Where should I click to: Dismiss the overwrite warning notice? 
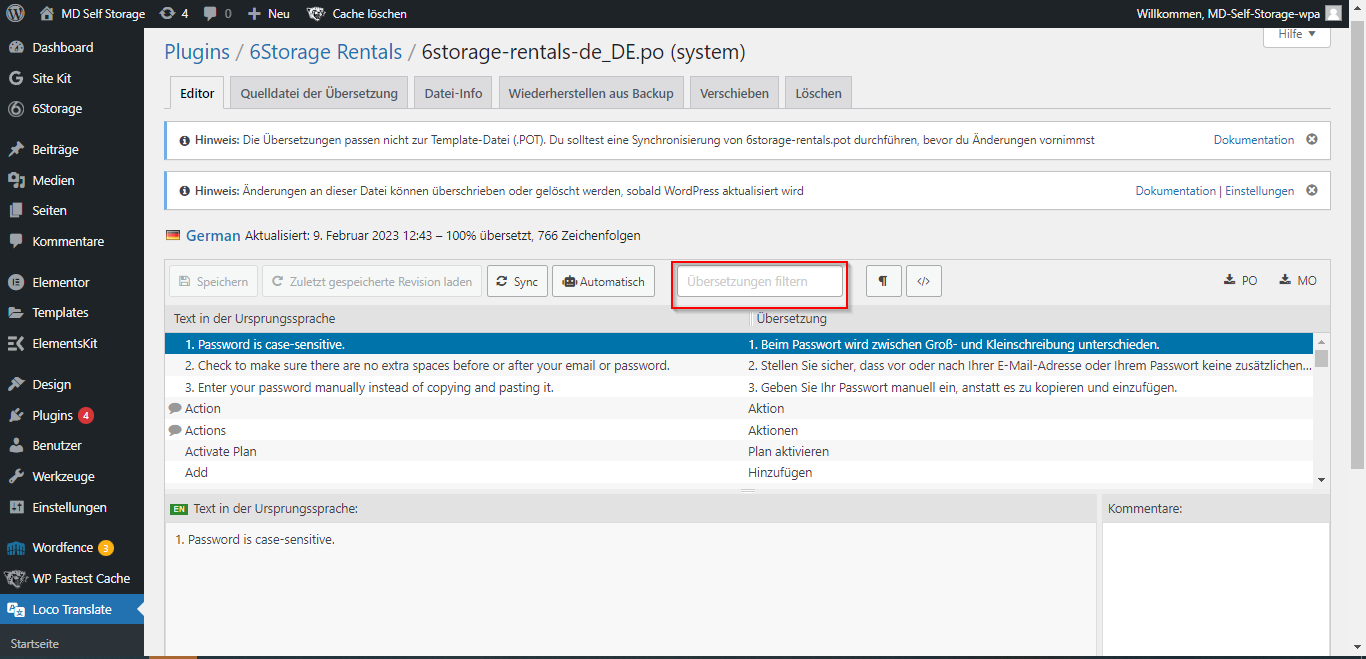[x=1312, y=190]
